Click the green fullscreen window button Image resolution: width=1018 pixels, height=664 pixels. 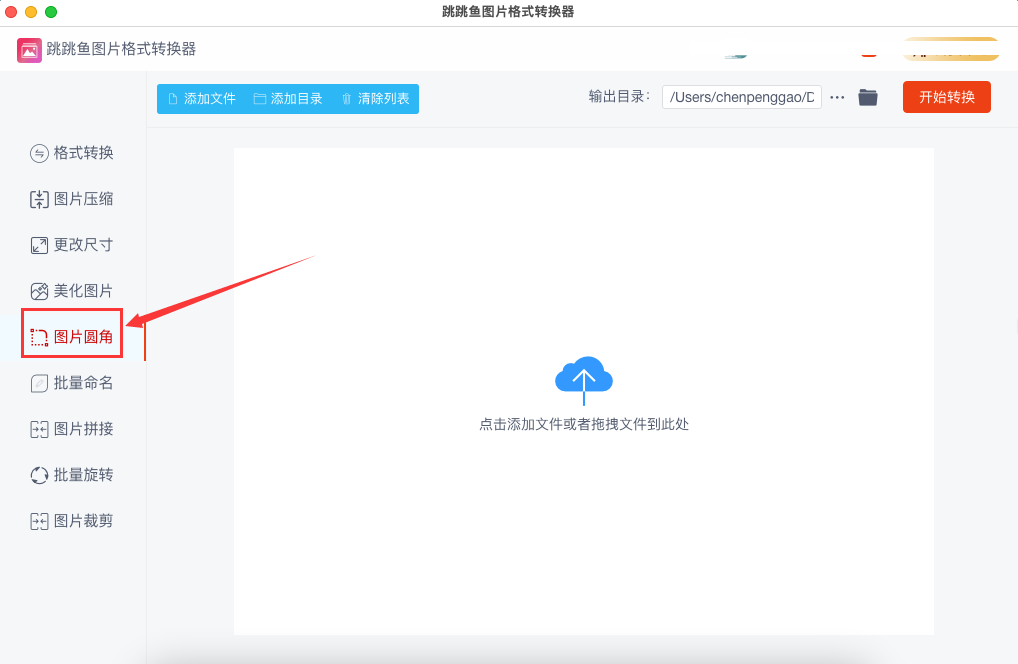(51, 12)
